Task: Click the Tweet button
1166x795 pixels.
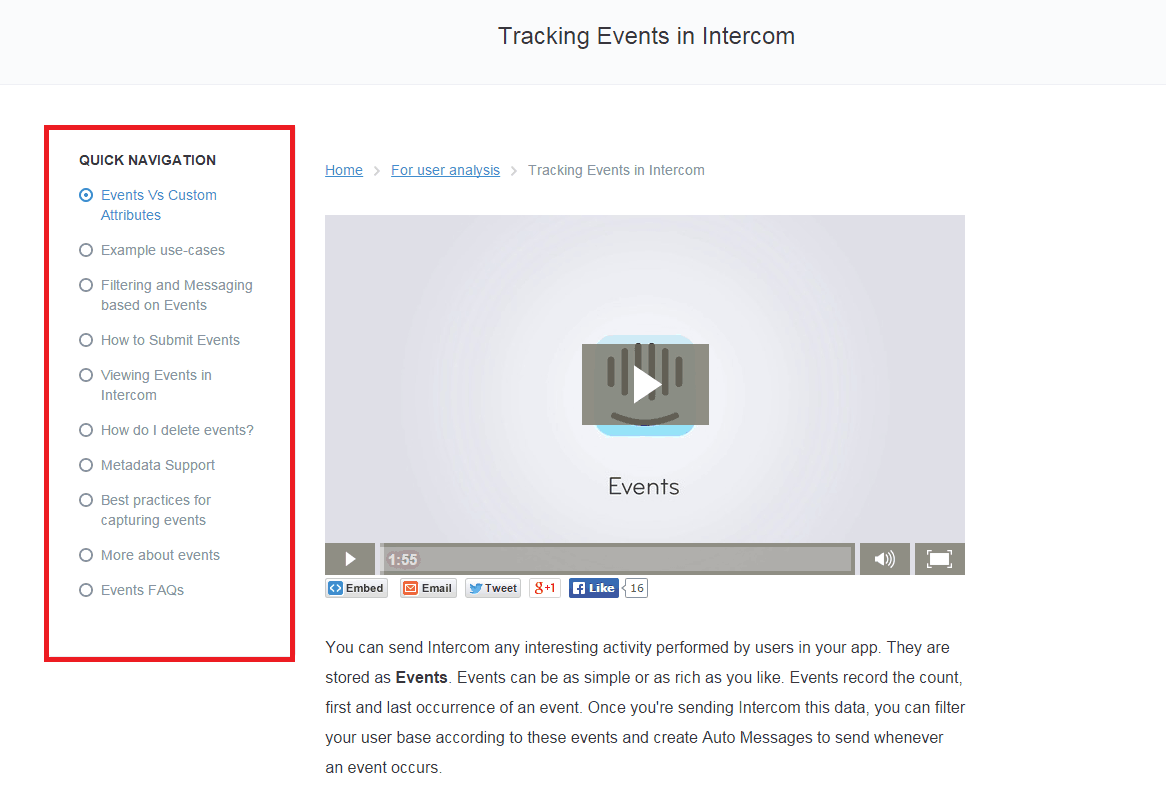Action: pos(493,588)
